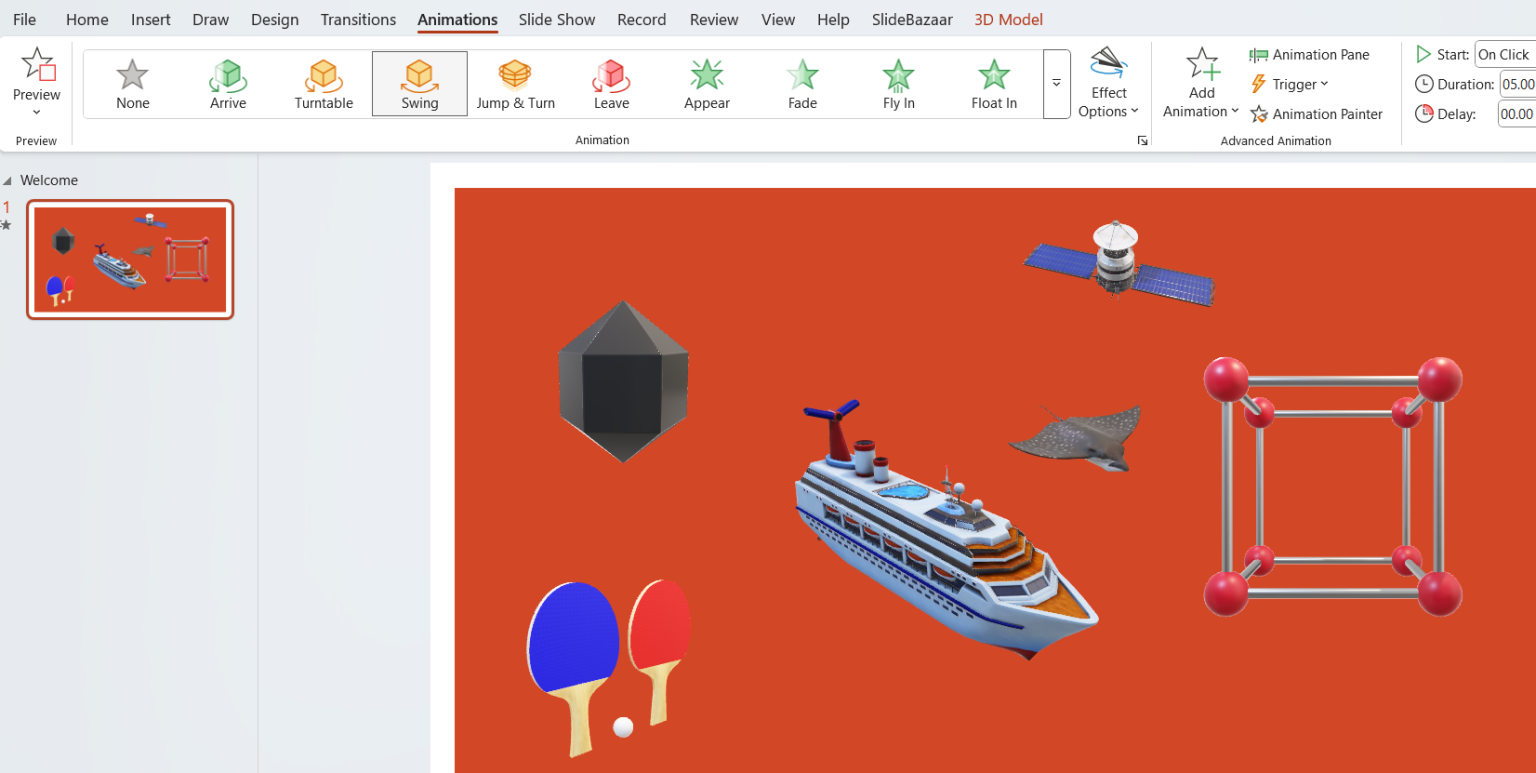This screenshot has width=1536, height=773.
Task: Open the Animation Pane
Action: (x=1311, y=54)
